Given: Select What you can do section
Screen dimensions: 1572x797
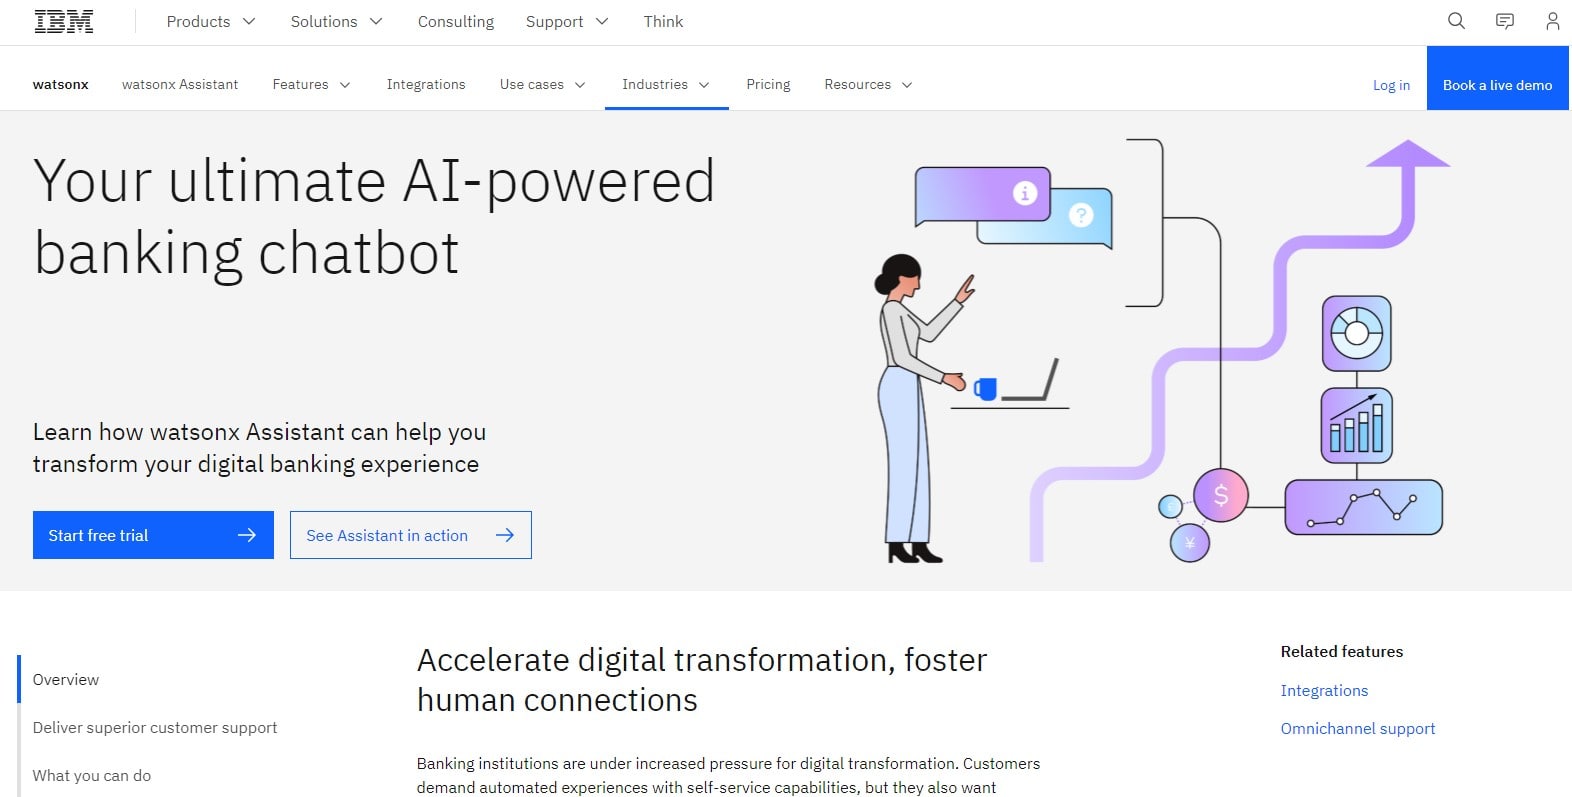Looking at the screenshot, I should click(x=92, y=775).
